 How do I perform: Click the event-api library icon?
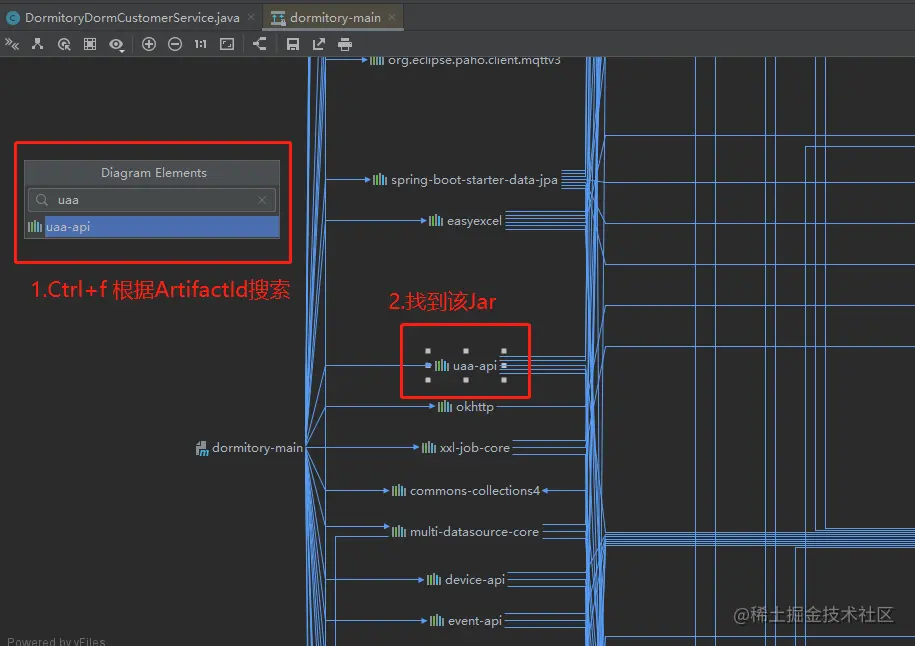[436, 621]
